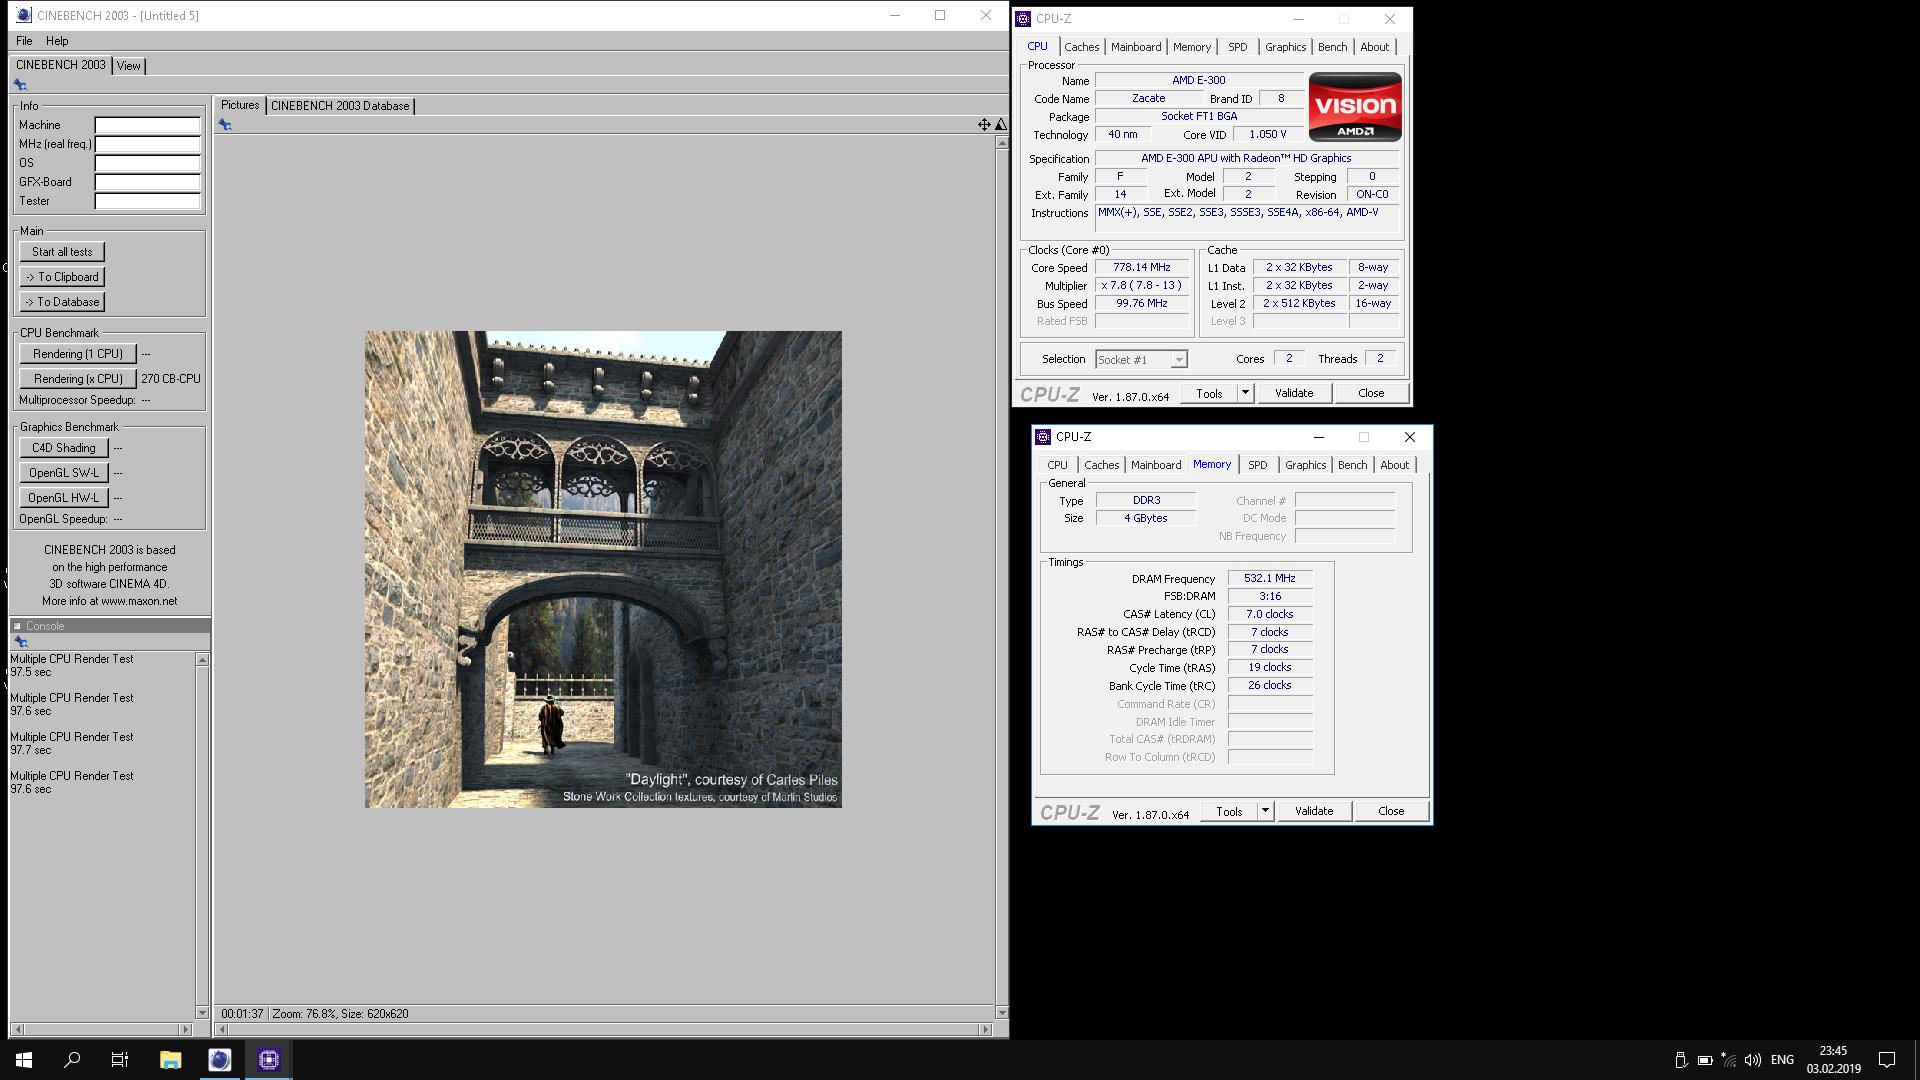Viewport: 1920px width, 1080px height.
Task: Click the To Database button
Action: click(x=62, y=302)
